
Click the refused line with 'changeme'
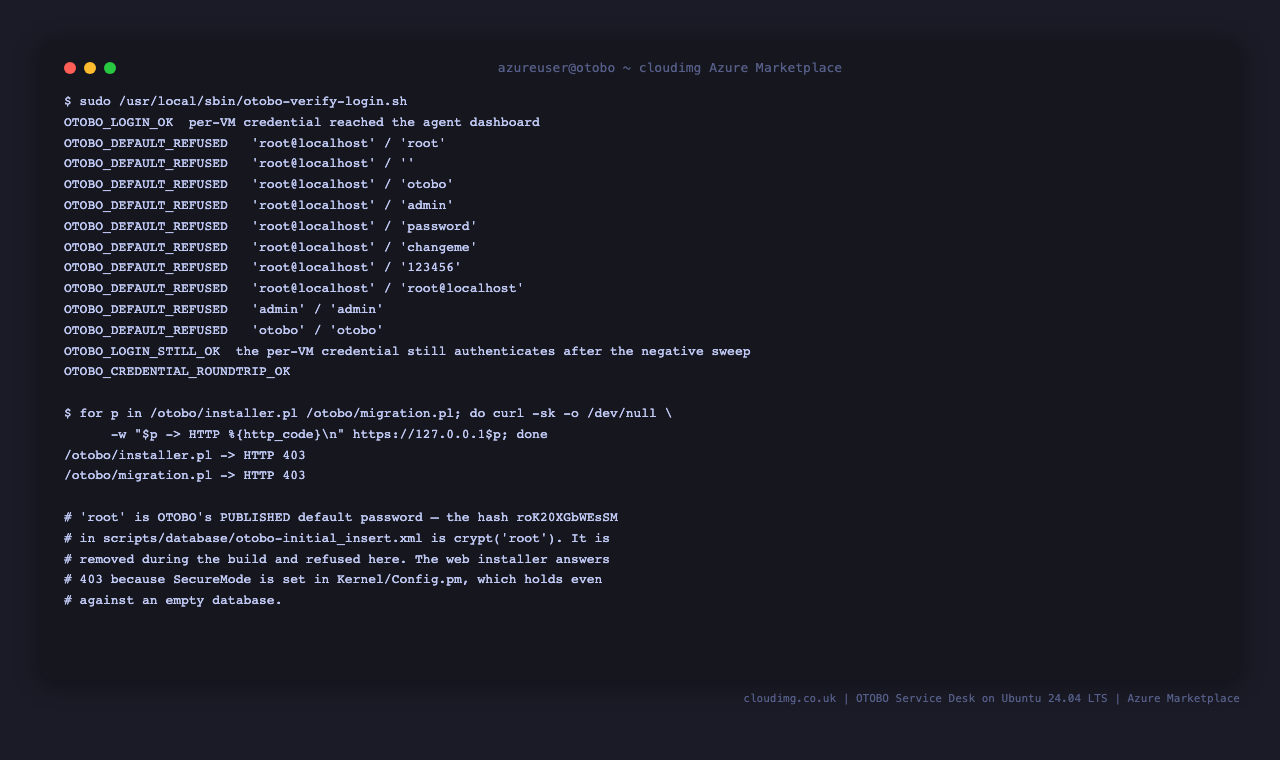(x=271, y=247)
